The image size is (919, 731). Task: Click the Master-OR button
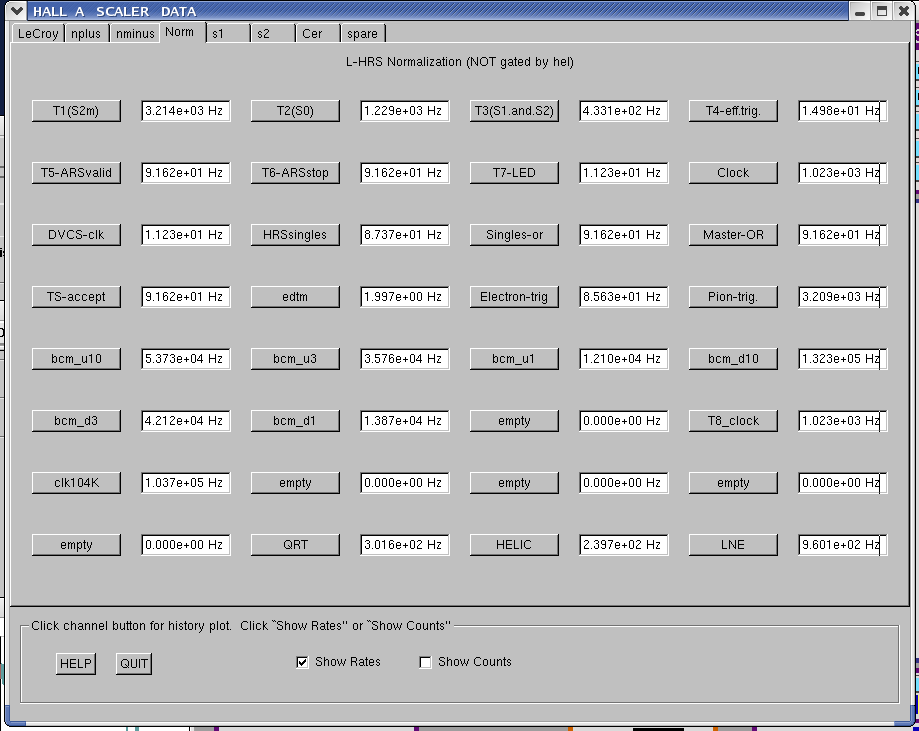733,235
